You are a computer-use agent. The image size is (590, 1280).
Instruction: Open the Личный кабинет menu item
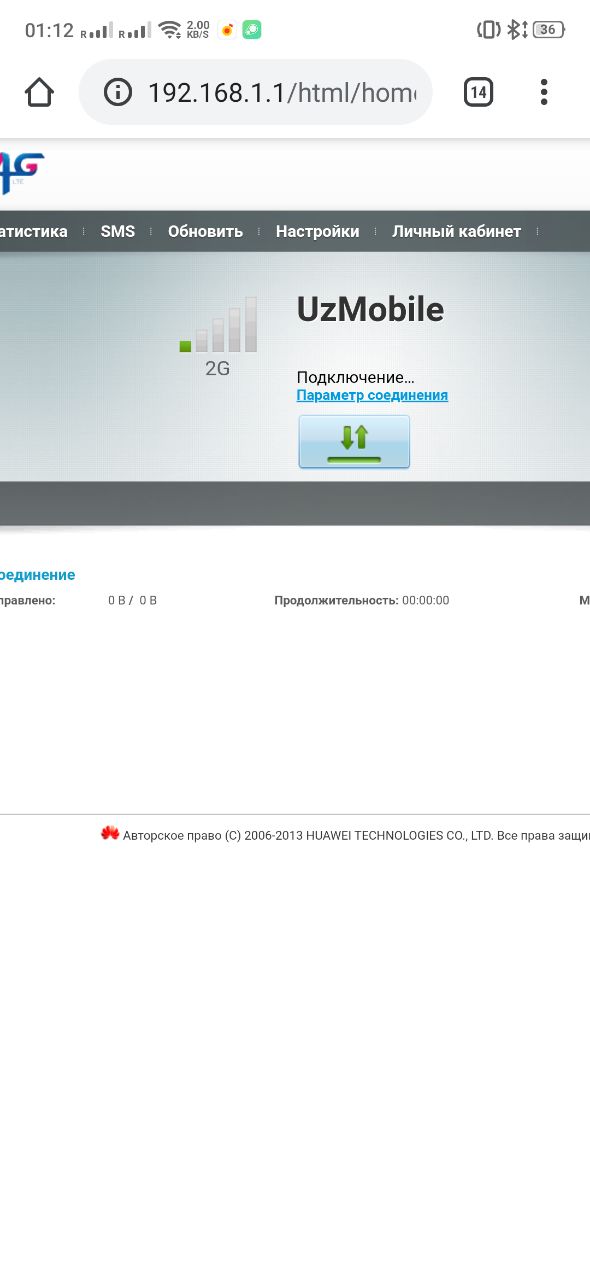click(x=456, y=231)
